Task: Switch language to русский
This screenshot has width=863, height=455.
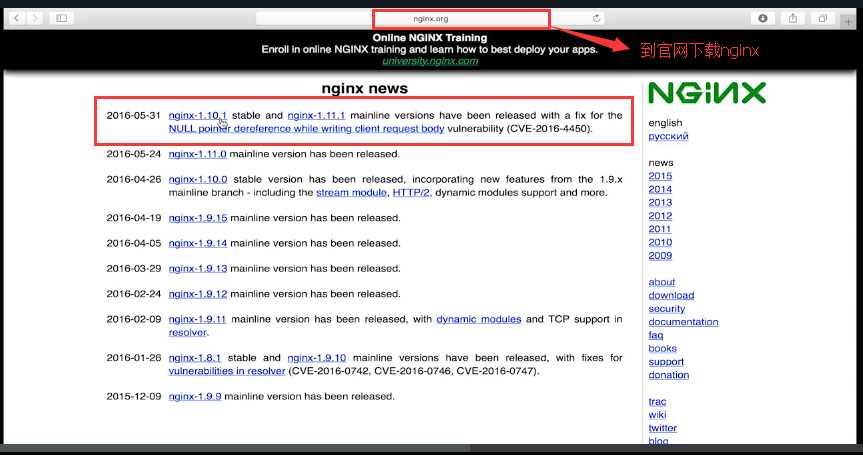Action: point(668,136)
